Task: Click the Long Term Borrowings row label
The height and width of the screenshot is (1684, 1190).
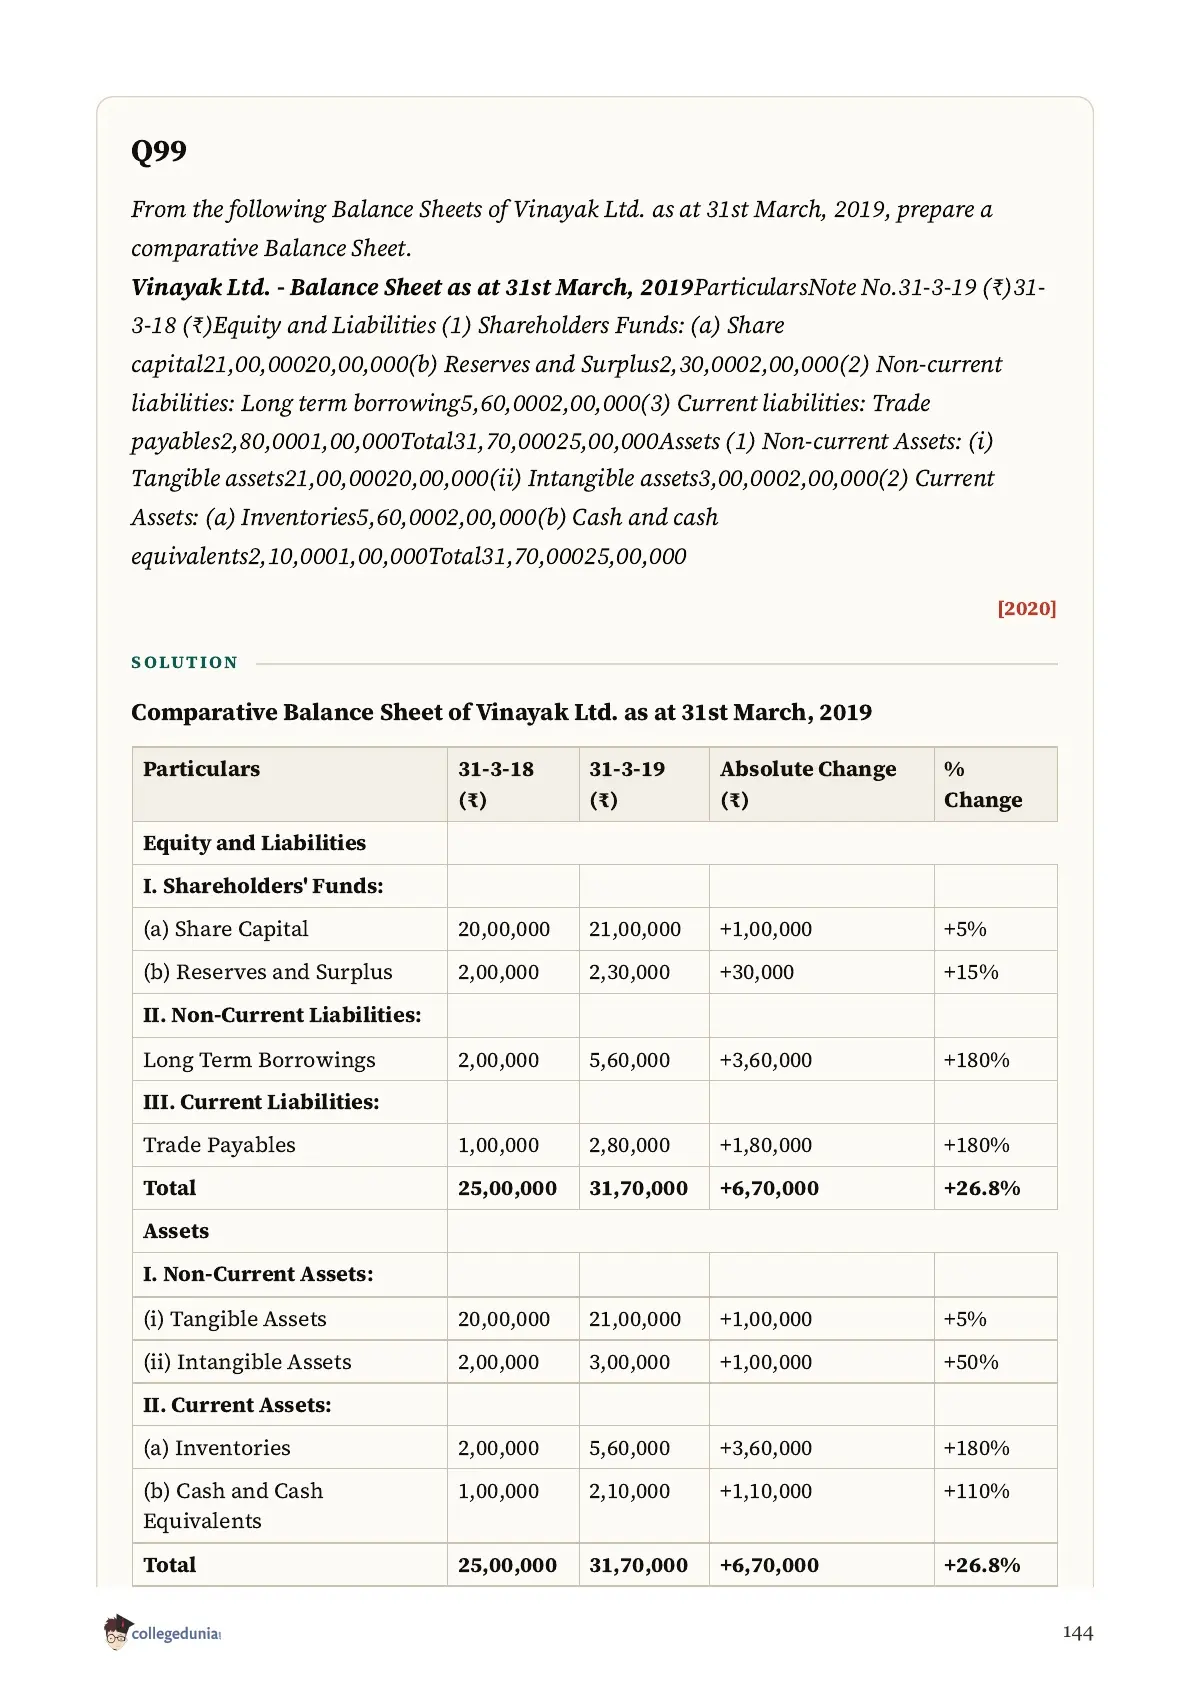Action: point(259,1060)
